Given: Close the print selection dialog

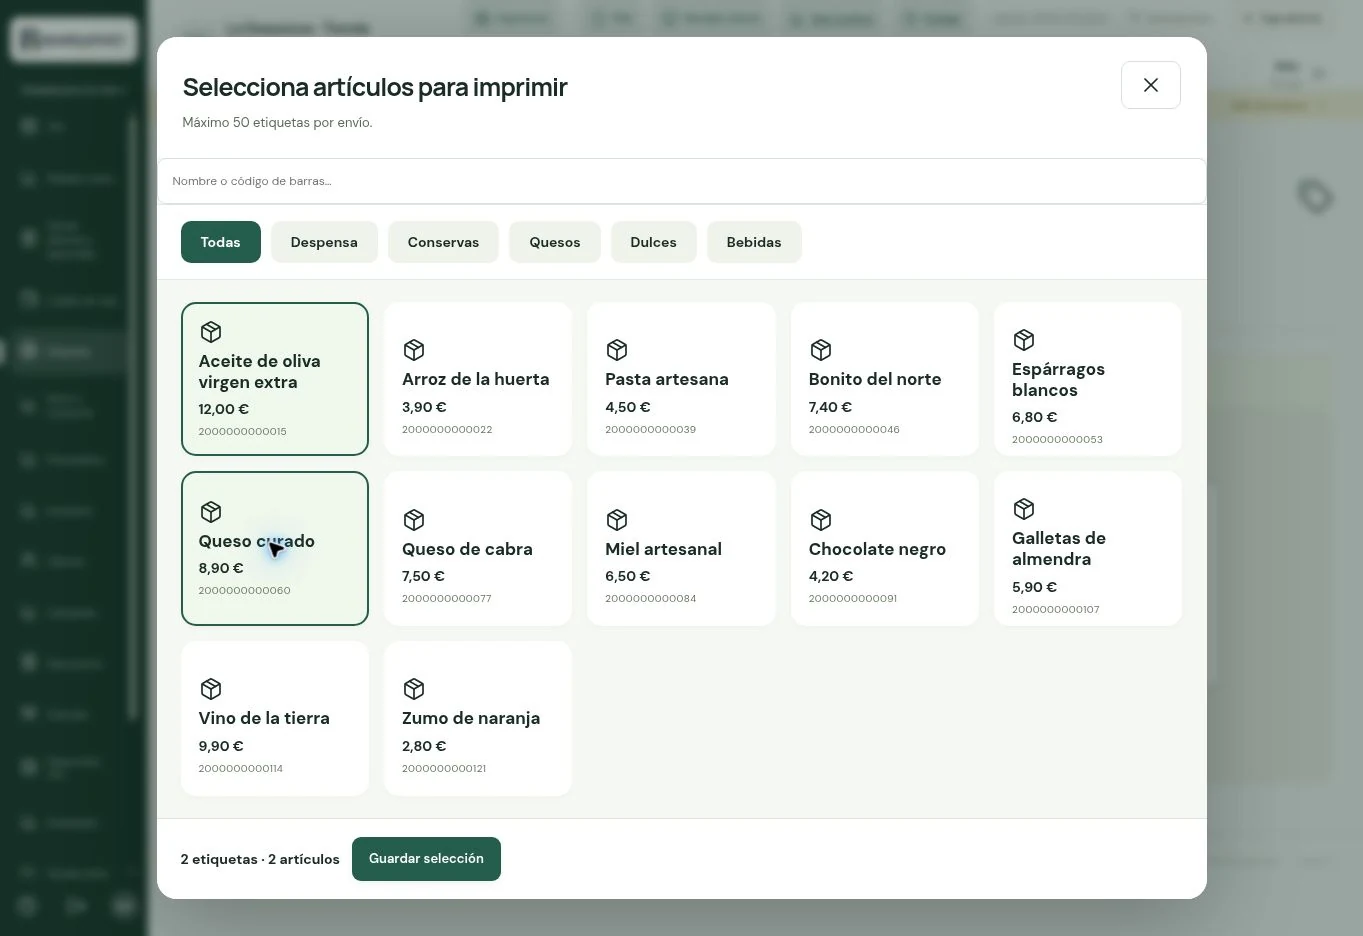Looking at the screenshot, I should click(1150, 85).
